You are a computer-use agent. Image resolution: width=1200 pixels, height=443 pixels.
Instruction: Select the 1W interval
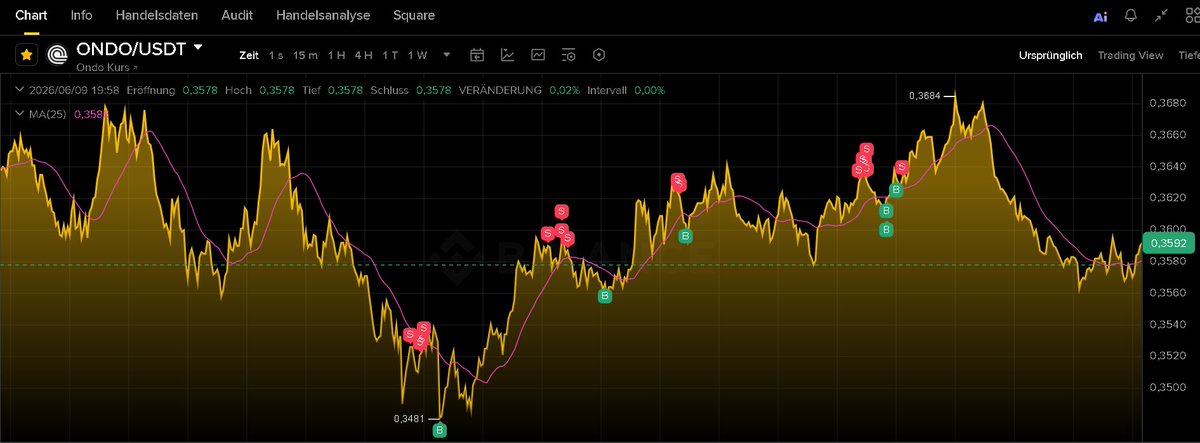(417, 55)
